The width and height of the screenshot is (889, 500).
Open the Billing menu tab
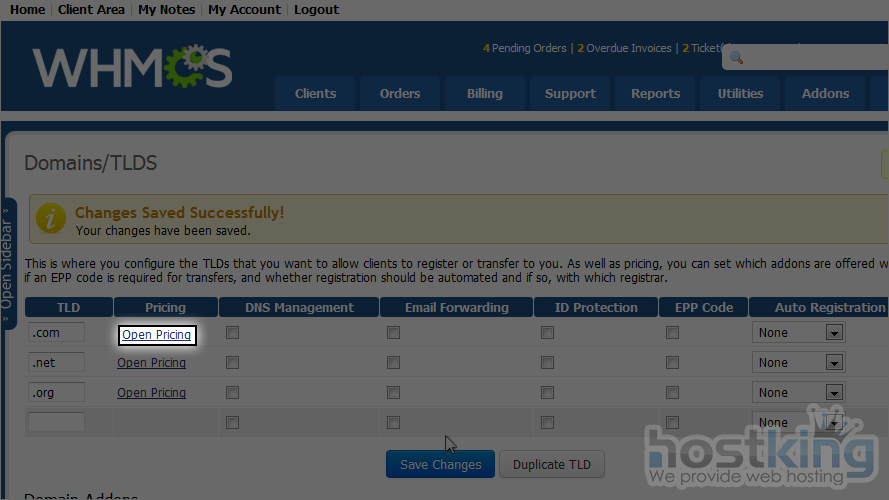[x=484, y=93]
